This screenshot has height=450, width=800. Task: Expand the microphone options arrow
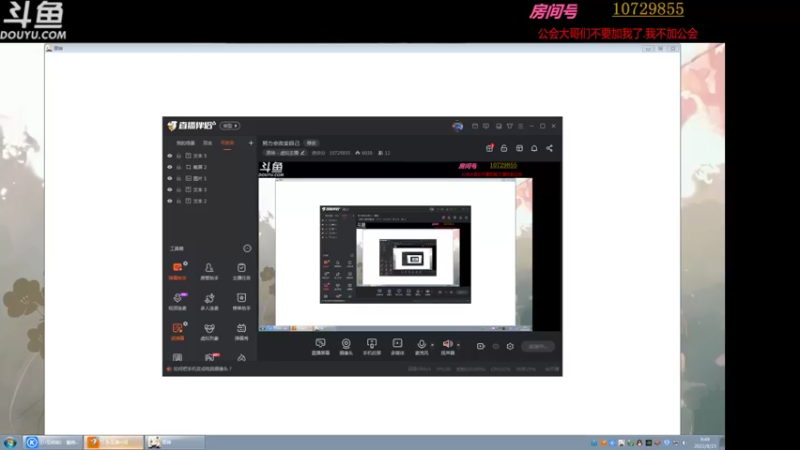pos(432,345)
